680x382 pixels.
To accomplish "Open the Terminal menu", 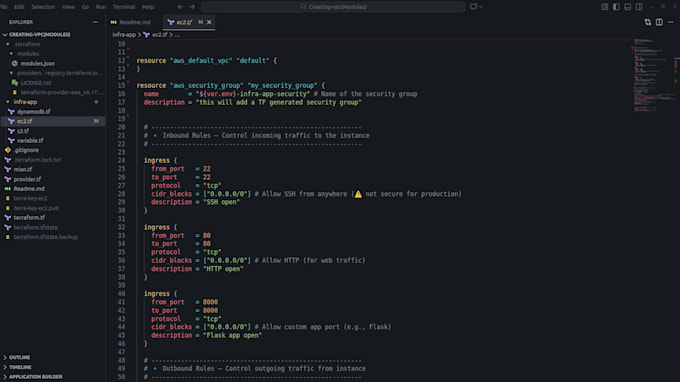I will point(124,7).
